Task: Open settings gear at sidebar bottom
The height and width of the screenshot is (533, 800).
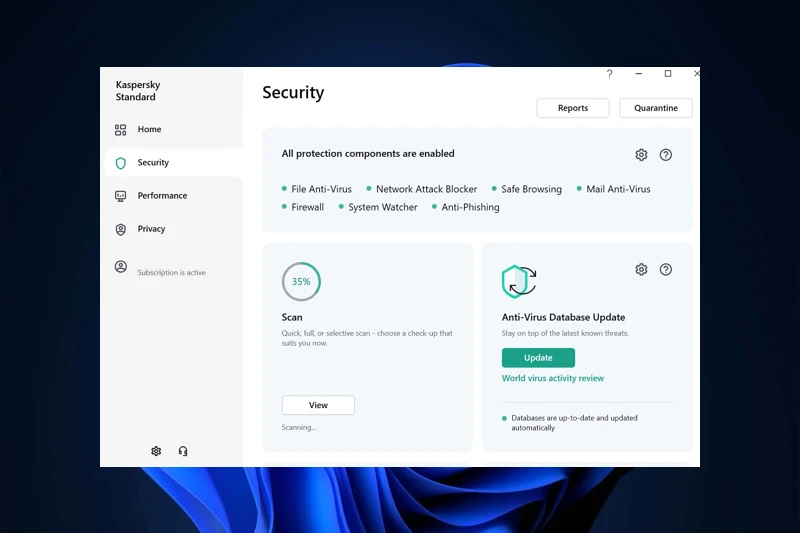Action: (156, 451)
